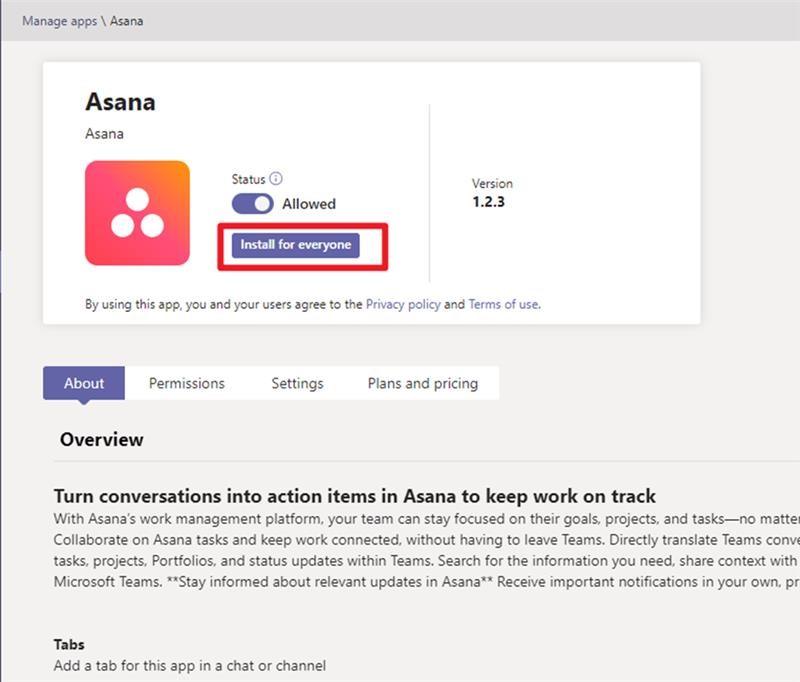Open the Privacy policy link
The image size is (800, 682).
pyautogui.click(x=403, y=304)
